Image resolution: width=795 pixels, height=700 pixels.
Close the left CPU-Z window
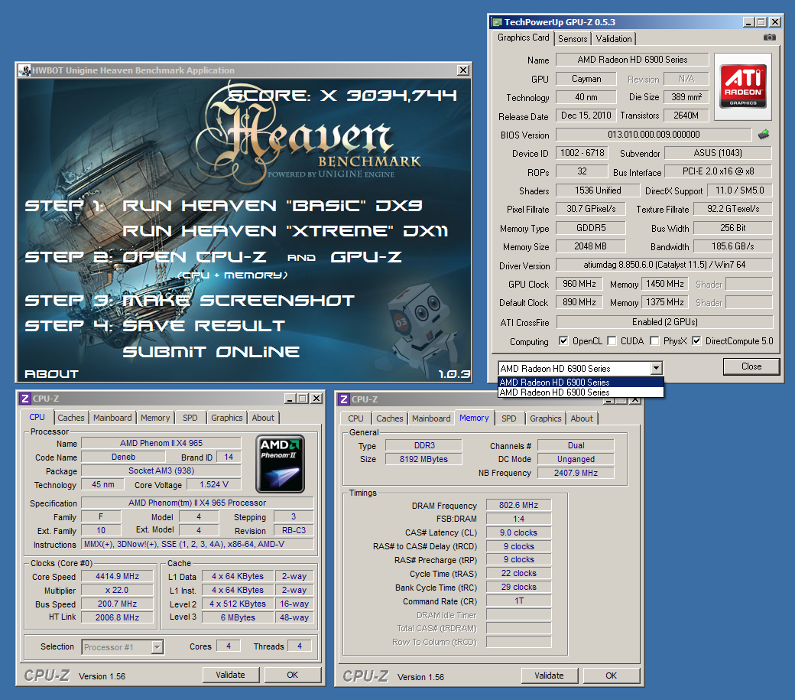316,398
